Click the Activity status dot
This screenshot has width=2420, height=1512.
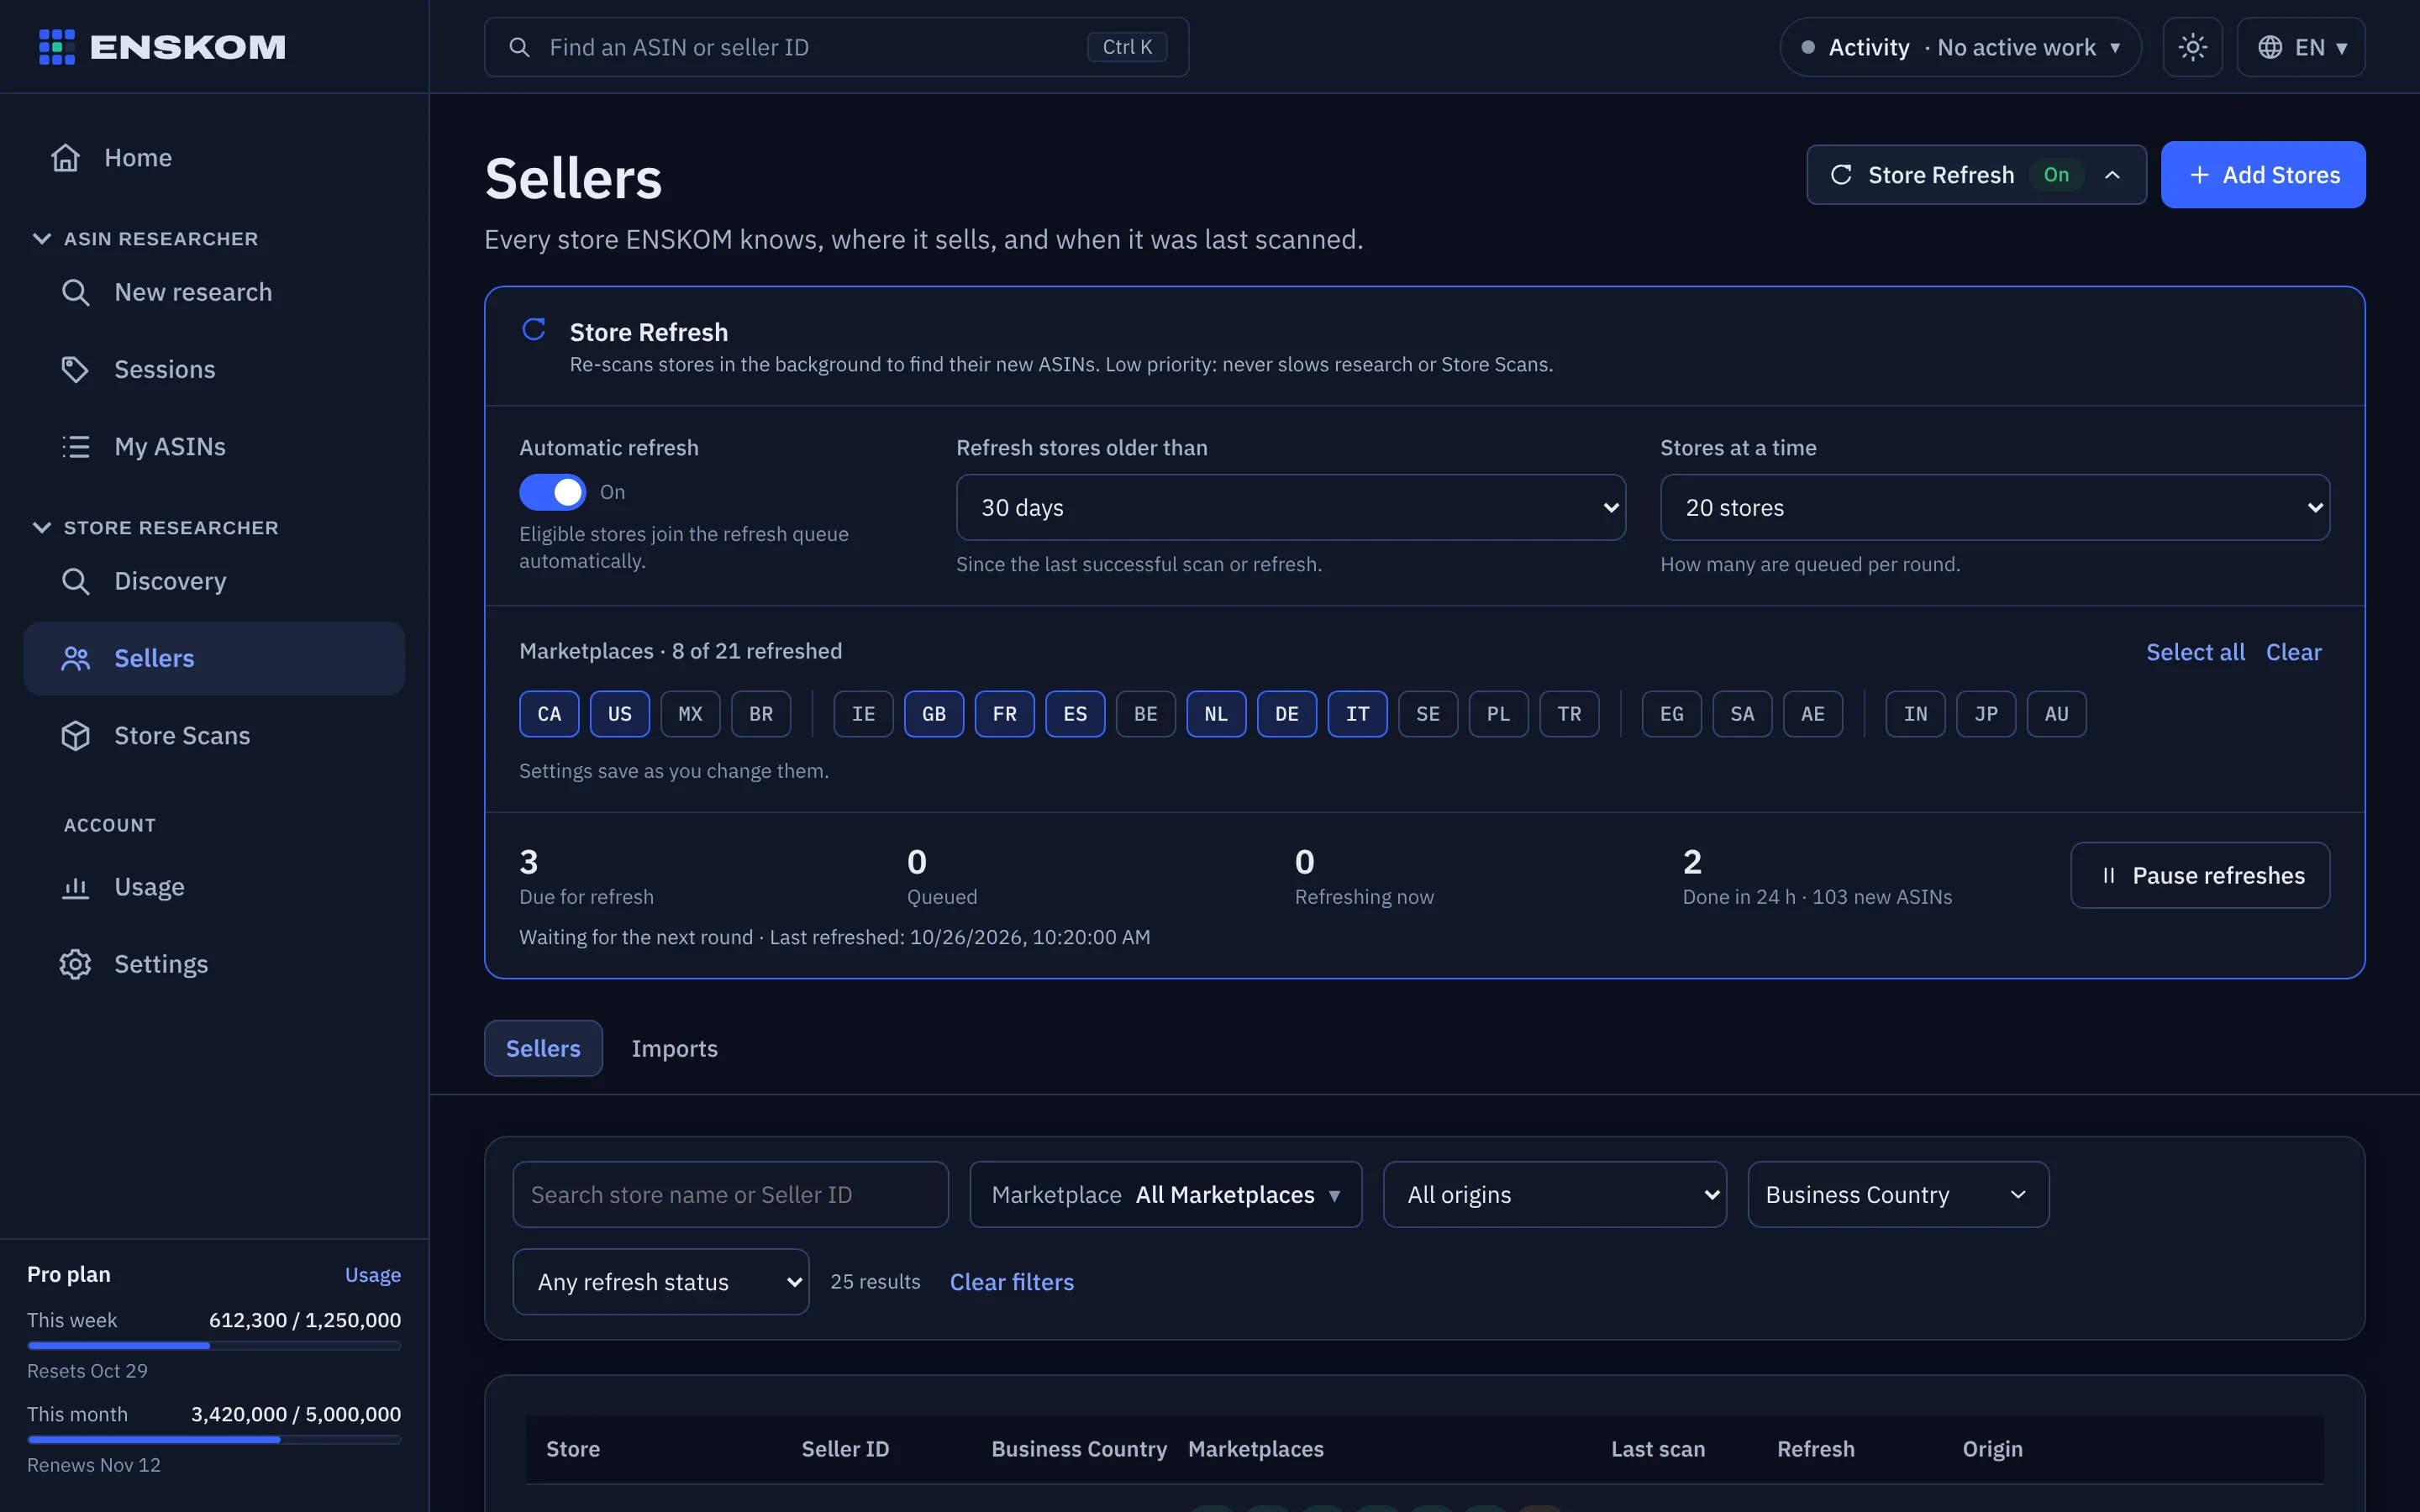pyautogui.click(x=1808, y=47)
